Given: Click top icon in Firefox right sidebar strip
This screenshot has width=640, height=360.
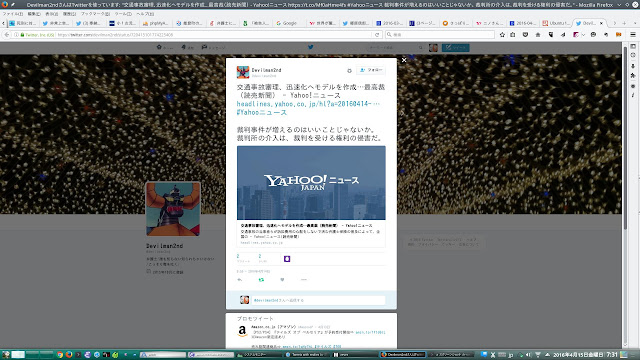Looking at the screenshot, I should (x=633, y=46).
